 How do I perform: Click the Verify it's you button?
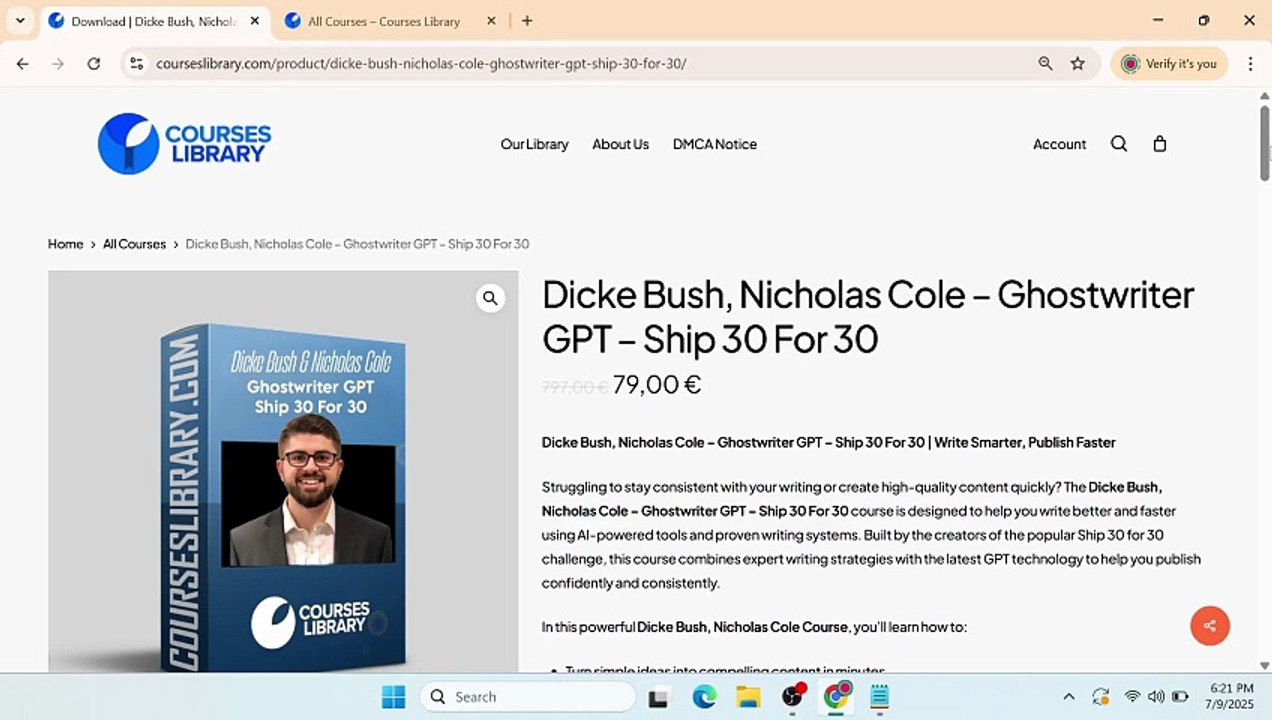(x=1169, y=63)
